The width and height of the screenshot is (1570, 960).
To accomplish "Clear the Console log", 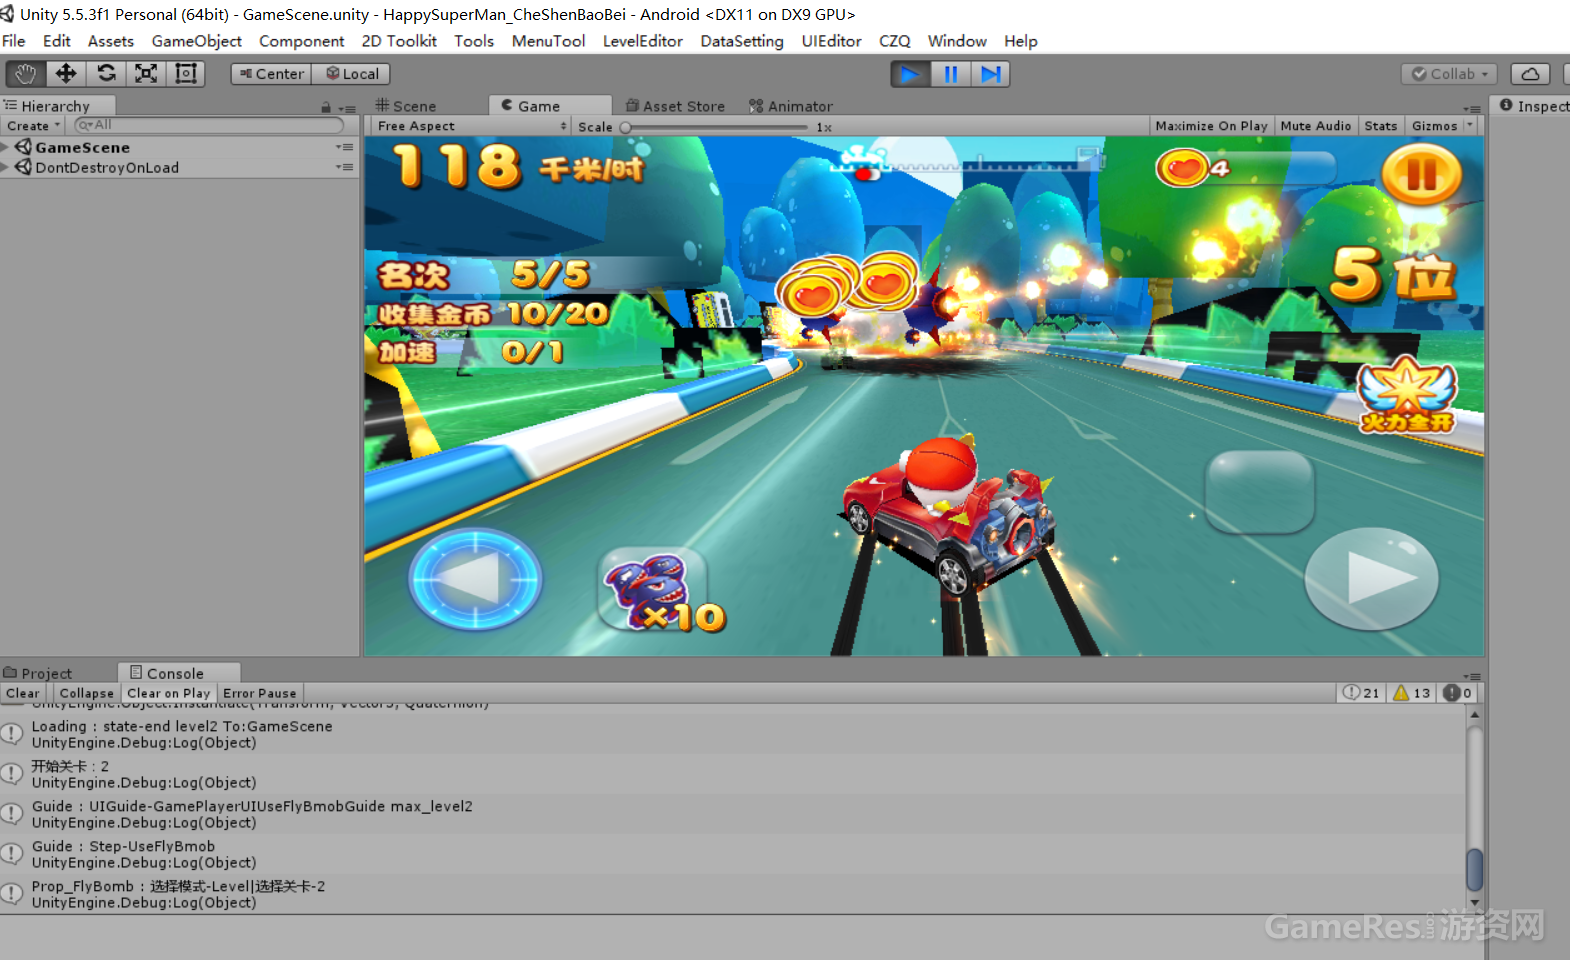I will (x=23, y=693).
